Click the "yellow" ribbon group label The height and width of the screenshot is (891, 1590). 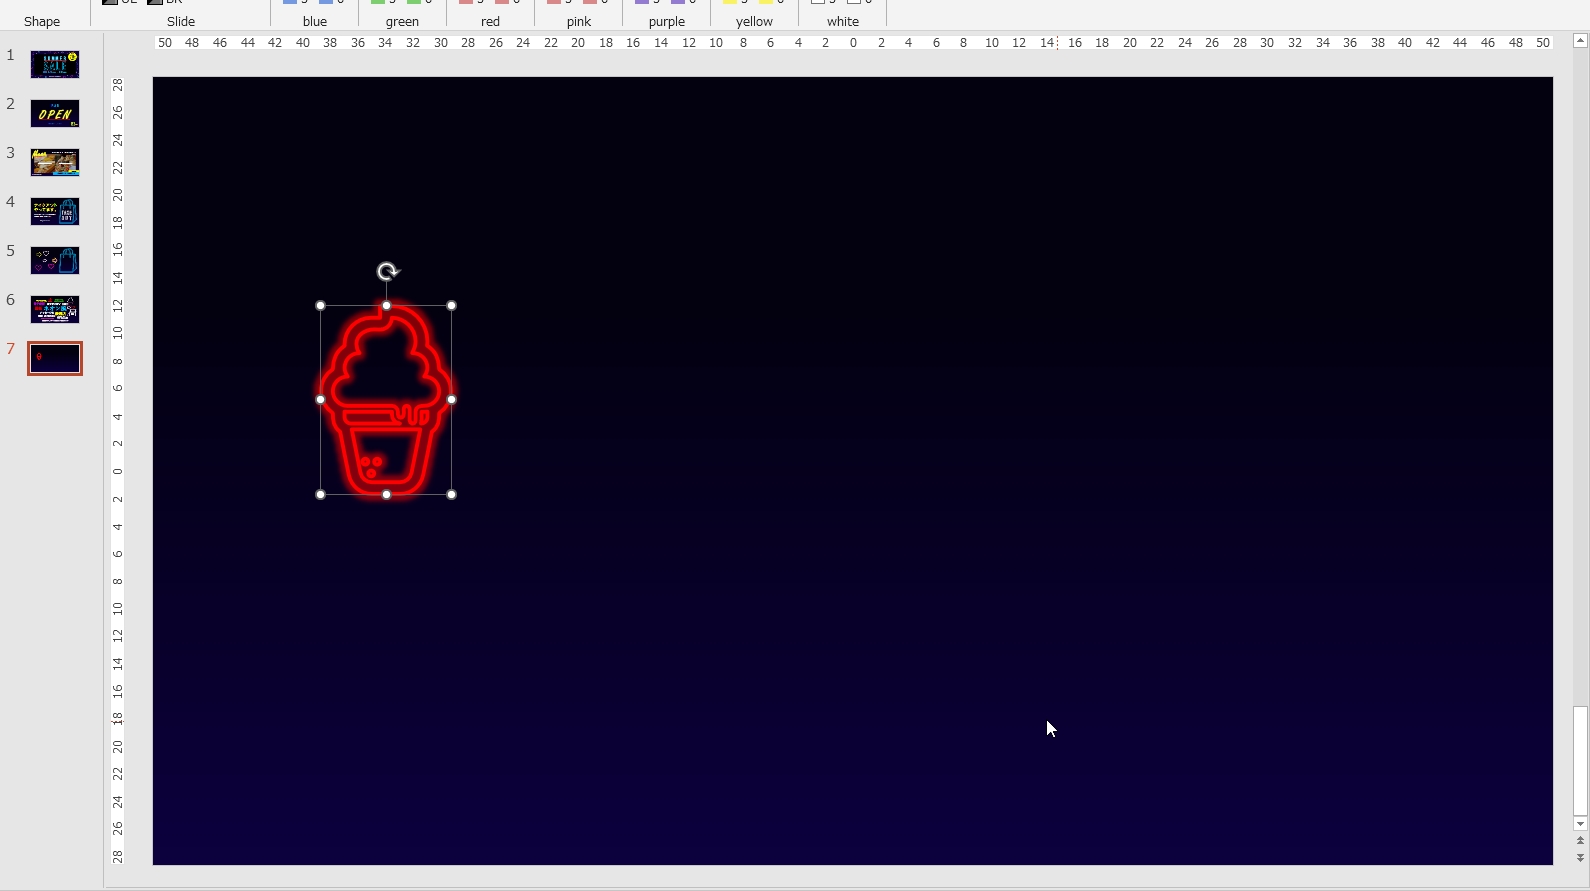coord(754,21)
